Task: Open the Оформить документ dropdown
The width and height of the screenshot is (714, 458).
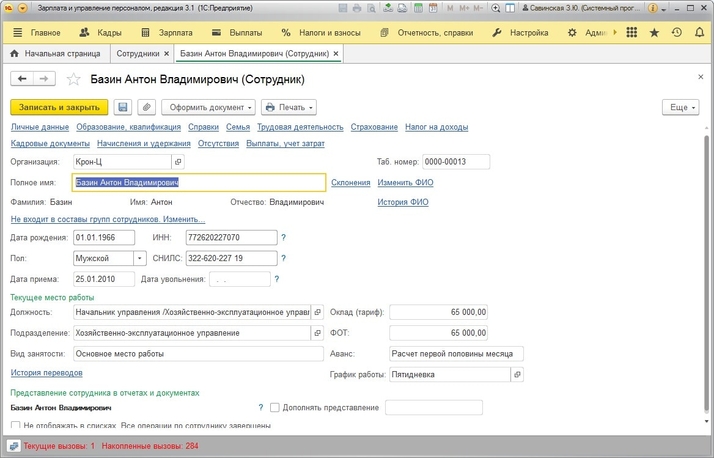Action: click(208, 107)
